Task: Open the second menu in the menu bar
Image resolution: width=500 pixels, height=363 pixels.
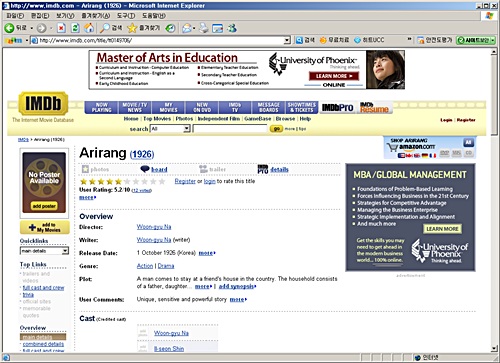Action: coord(40,16)
